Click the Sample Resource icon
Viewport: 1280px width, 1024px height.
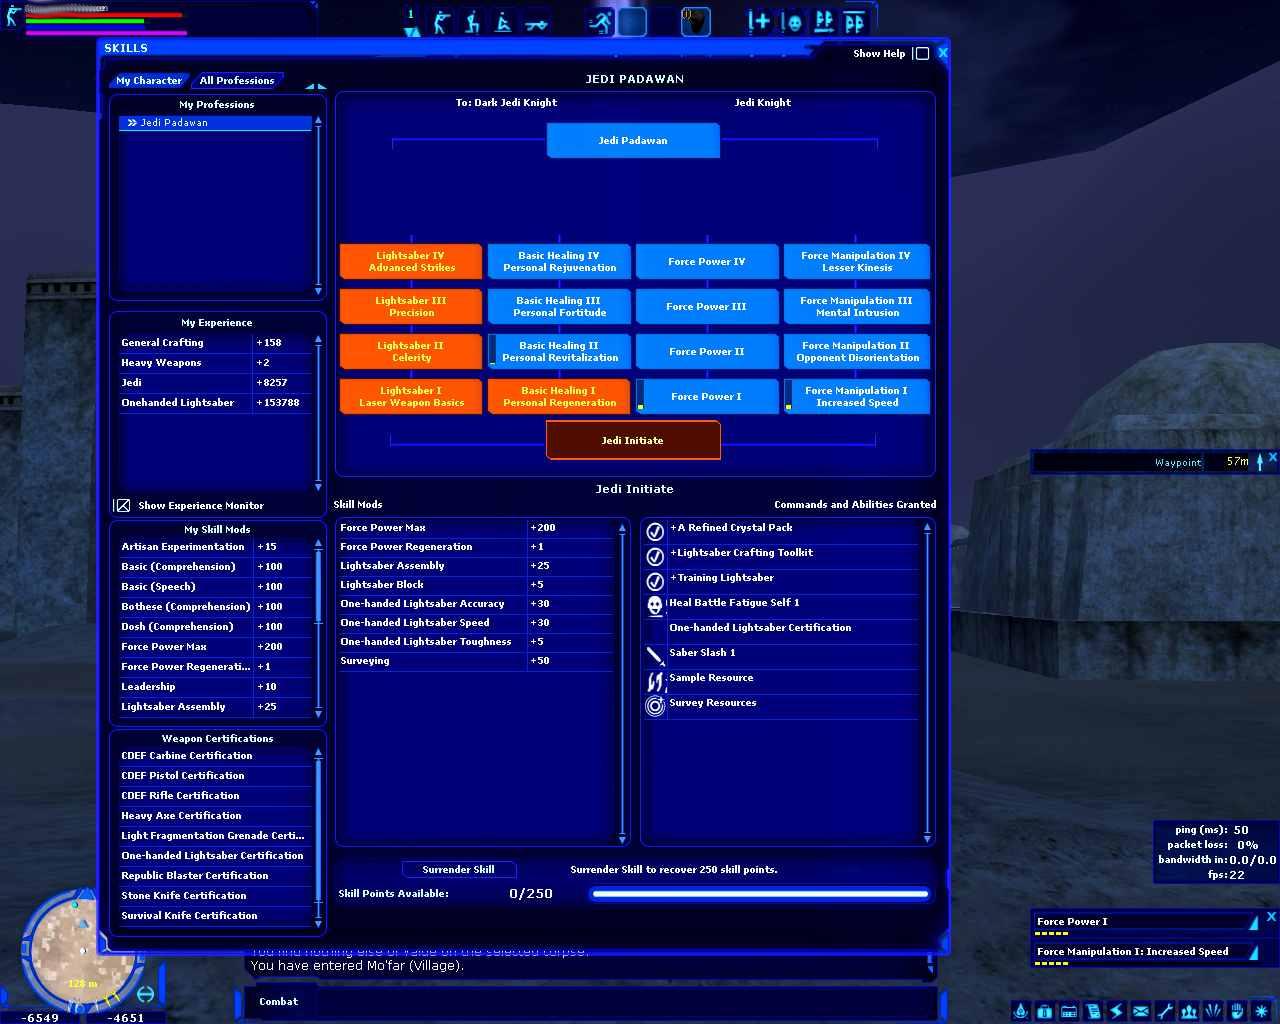[x=655, y=681]
